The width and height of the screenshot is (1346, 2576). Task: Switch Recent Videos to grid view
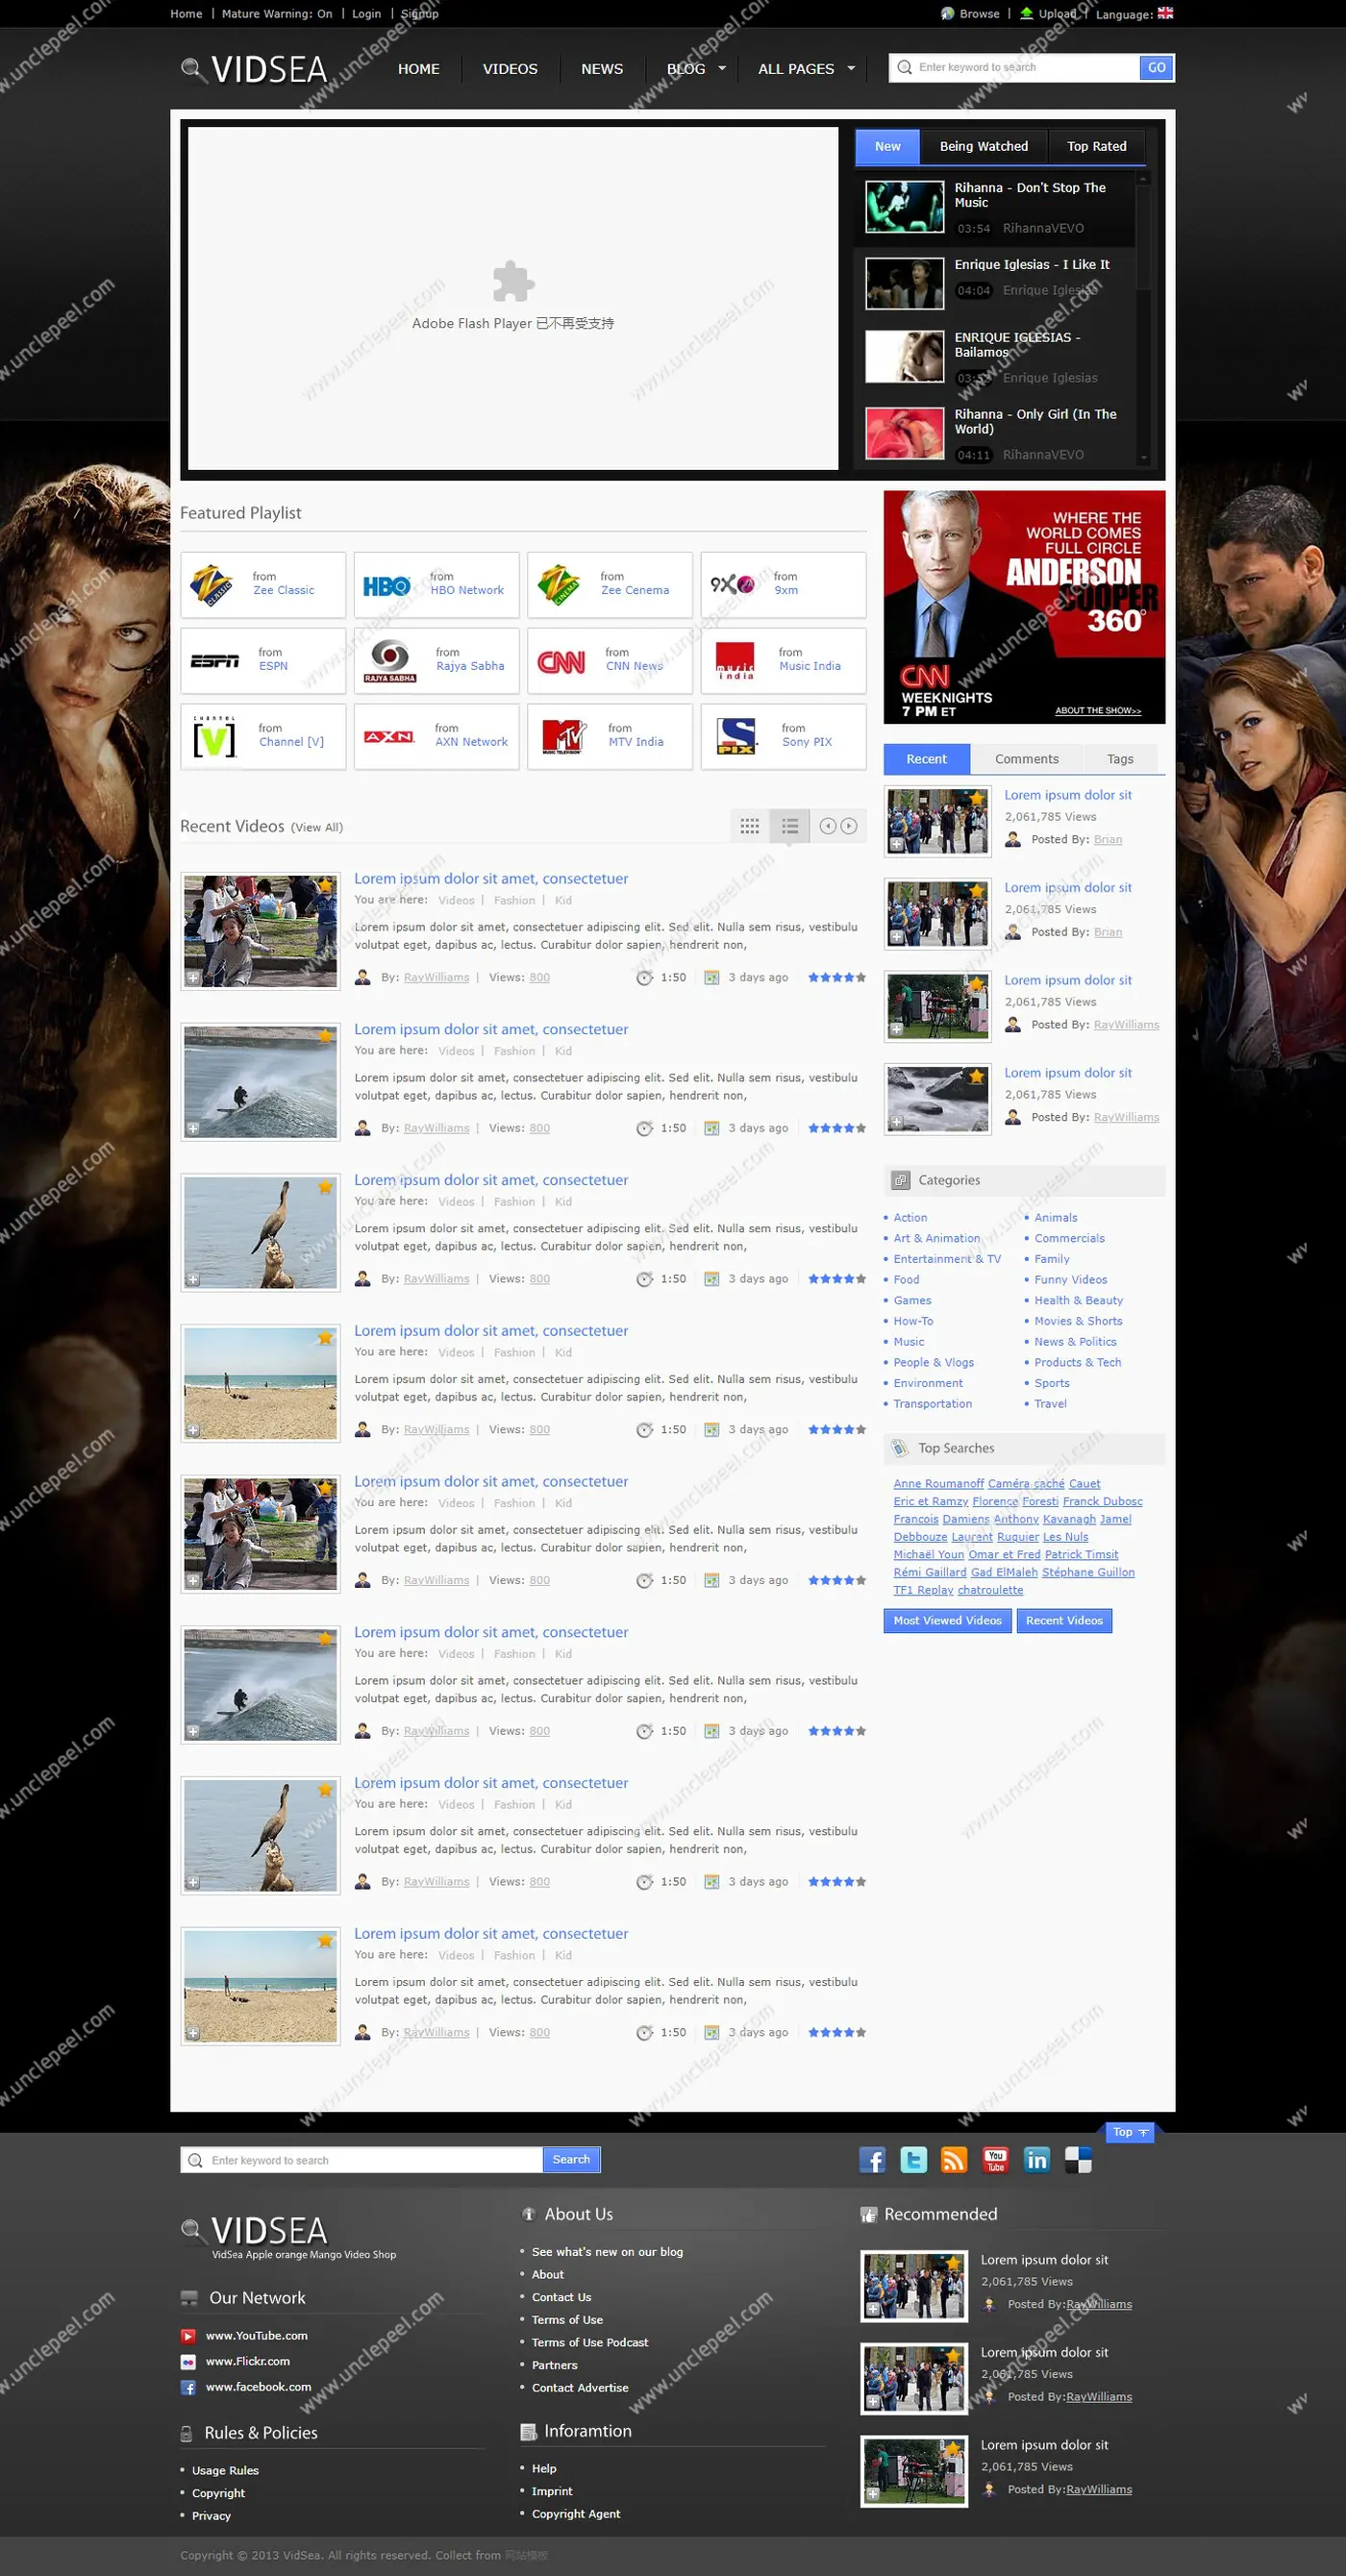tap(749, 826)
